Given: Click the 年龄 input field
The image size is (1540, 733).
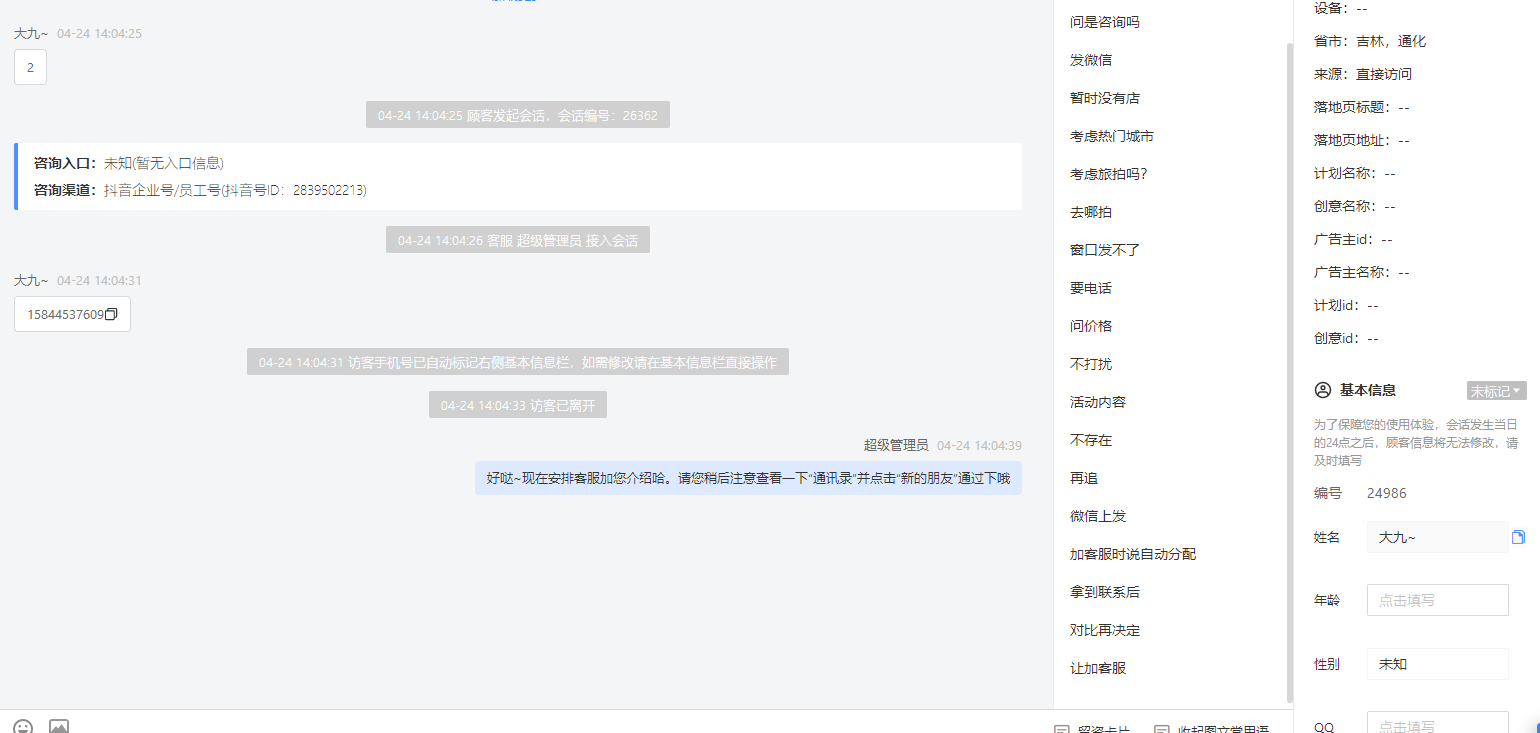Looking at the screenshot, I should tap(1437, 600).
